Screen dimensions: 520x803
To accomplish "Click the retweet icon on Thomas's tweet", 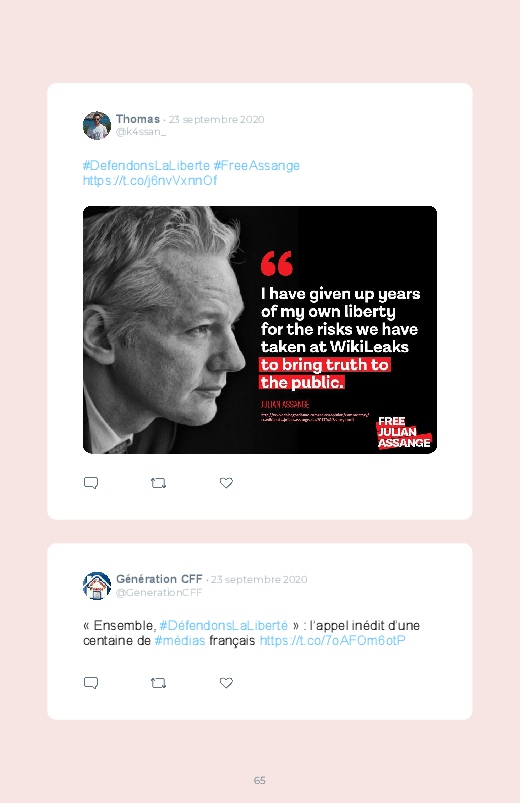I will (158, 483).
